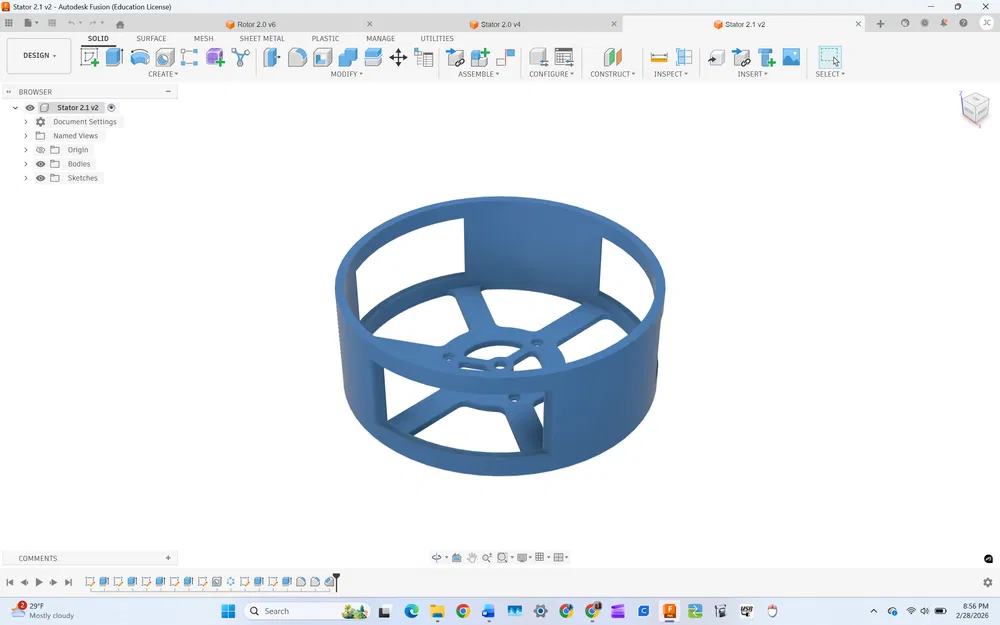Open the Configure table icon
Screen dimensions: 1000x625
[564, 57]
